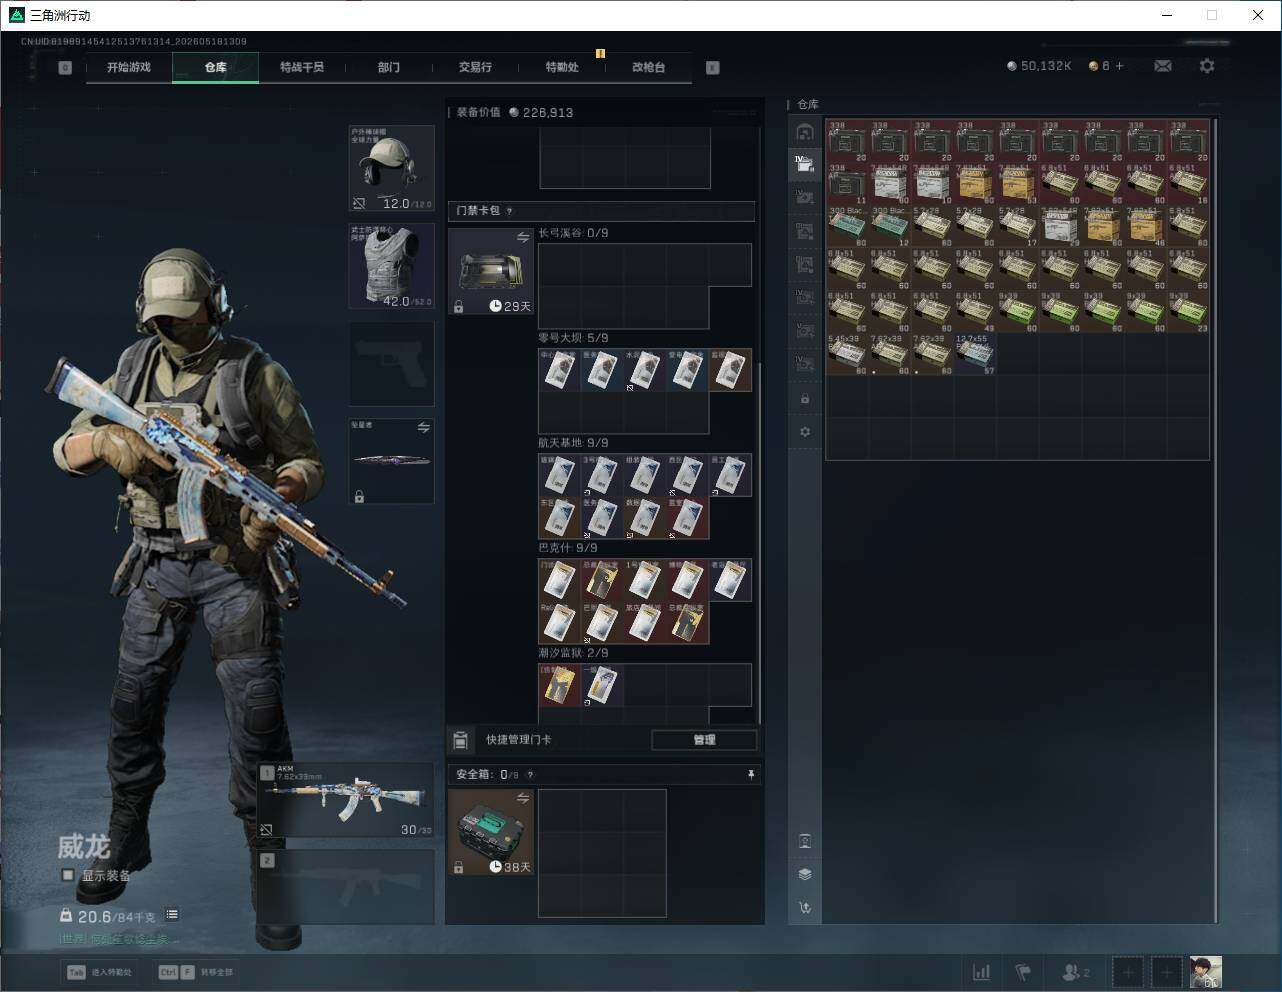The height and width of the screenshot is (992, 1282).
Task: Toggle the 安全箱 pin icon
Action: pos(750,774)
